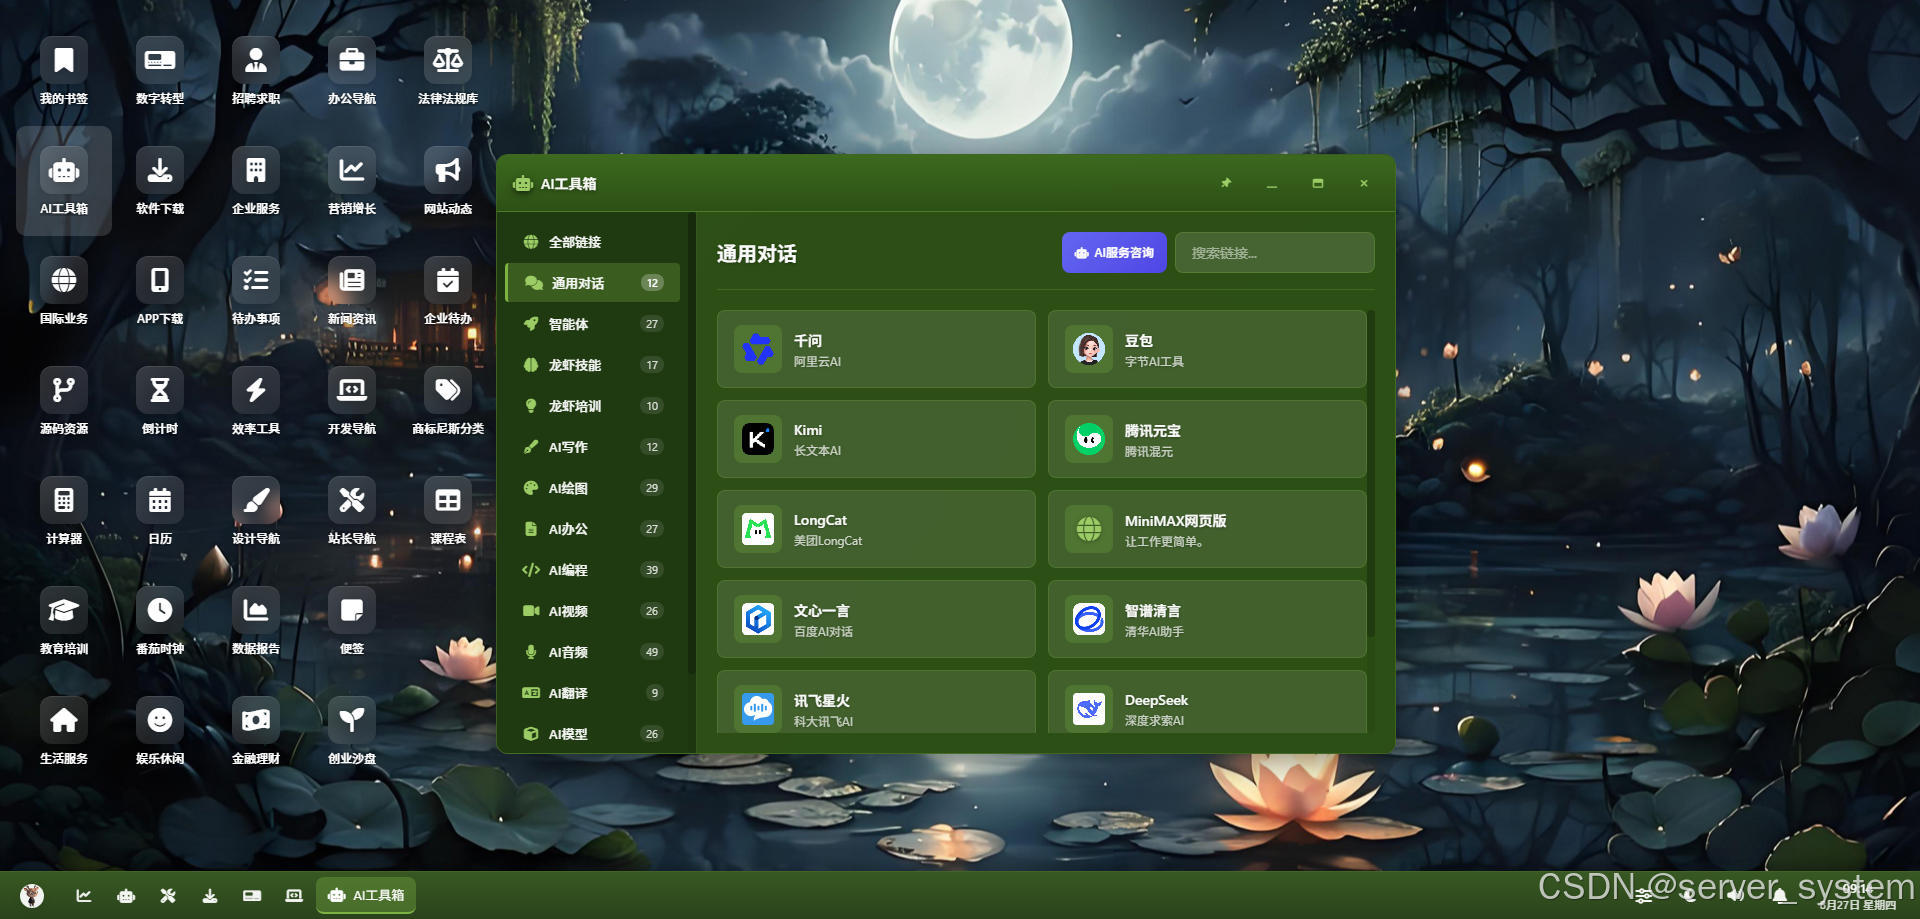Screen dimensions: 1920x919
Task: Launch the 倒计时 hourglass icon
Action: (160, 401)
